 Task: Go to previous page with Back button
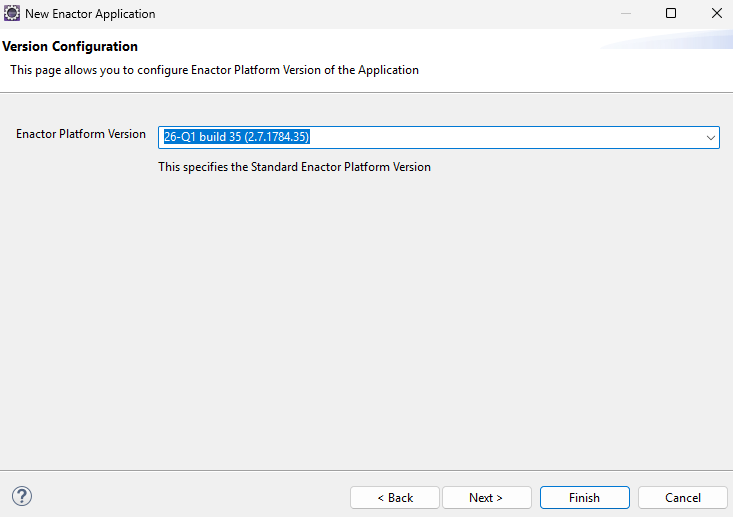click(394, 497)
